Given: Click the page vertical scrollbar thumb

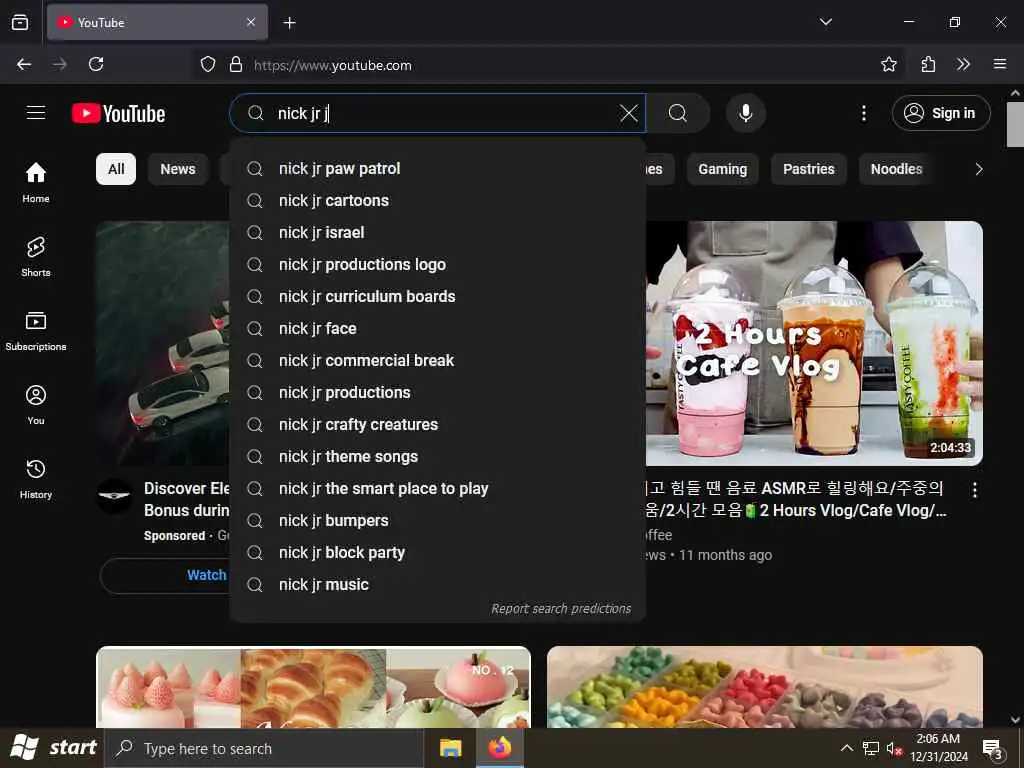Looking at the screenshot, I should pyautogui.click(x=1015, y=124).
